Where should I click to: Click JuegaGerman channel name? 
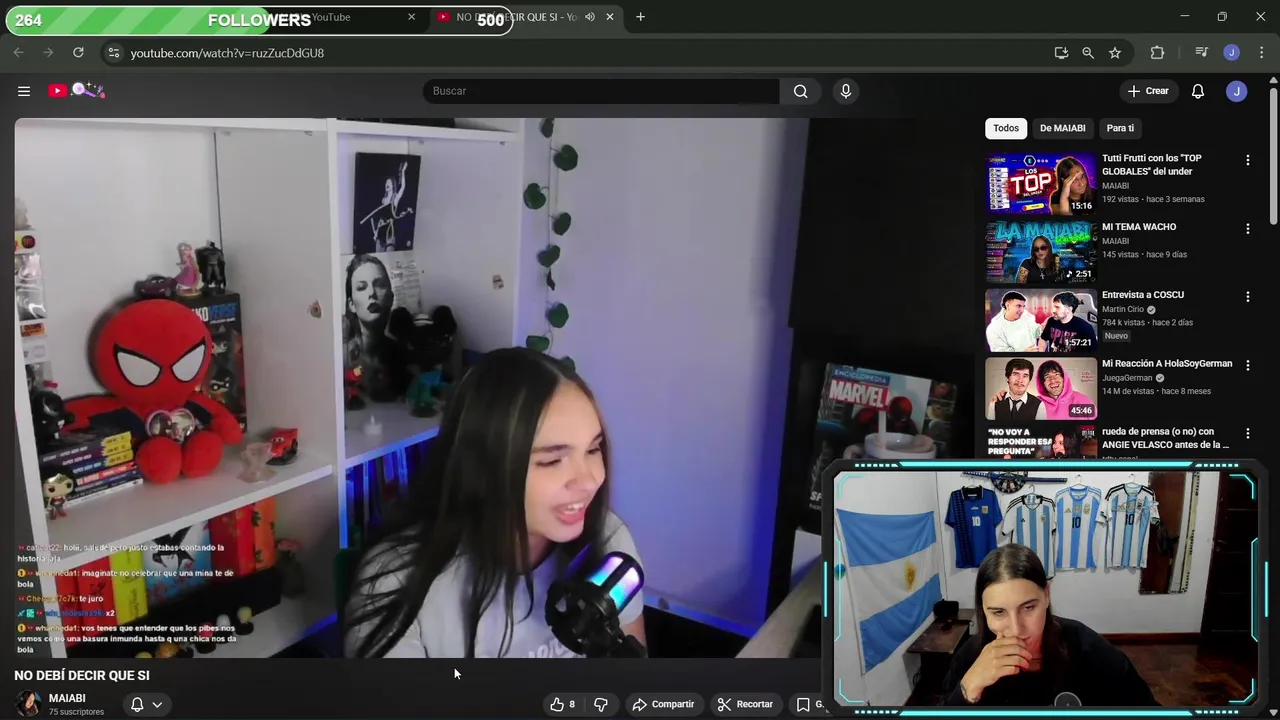coord(1127,378)
